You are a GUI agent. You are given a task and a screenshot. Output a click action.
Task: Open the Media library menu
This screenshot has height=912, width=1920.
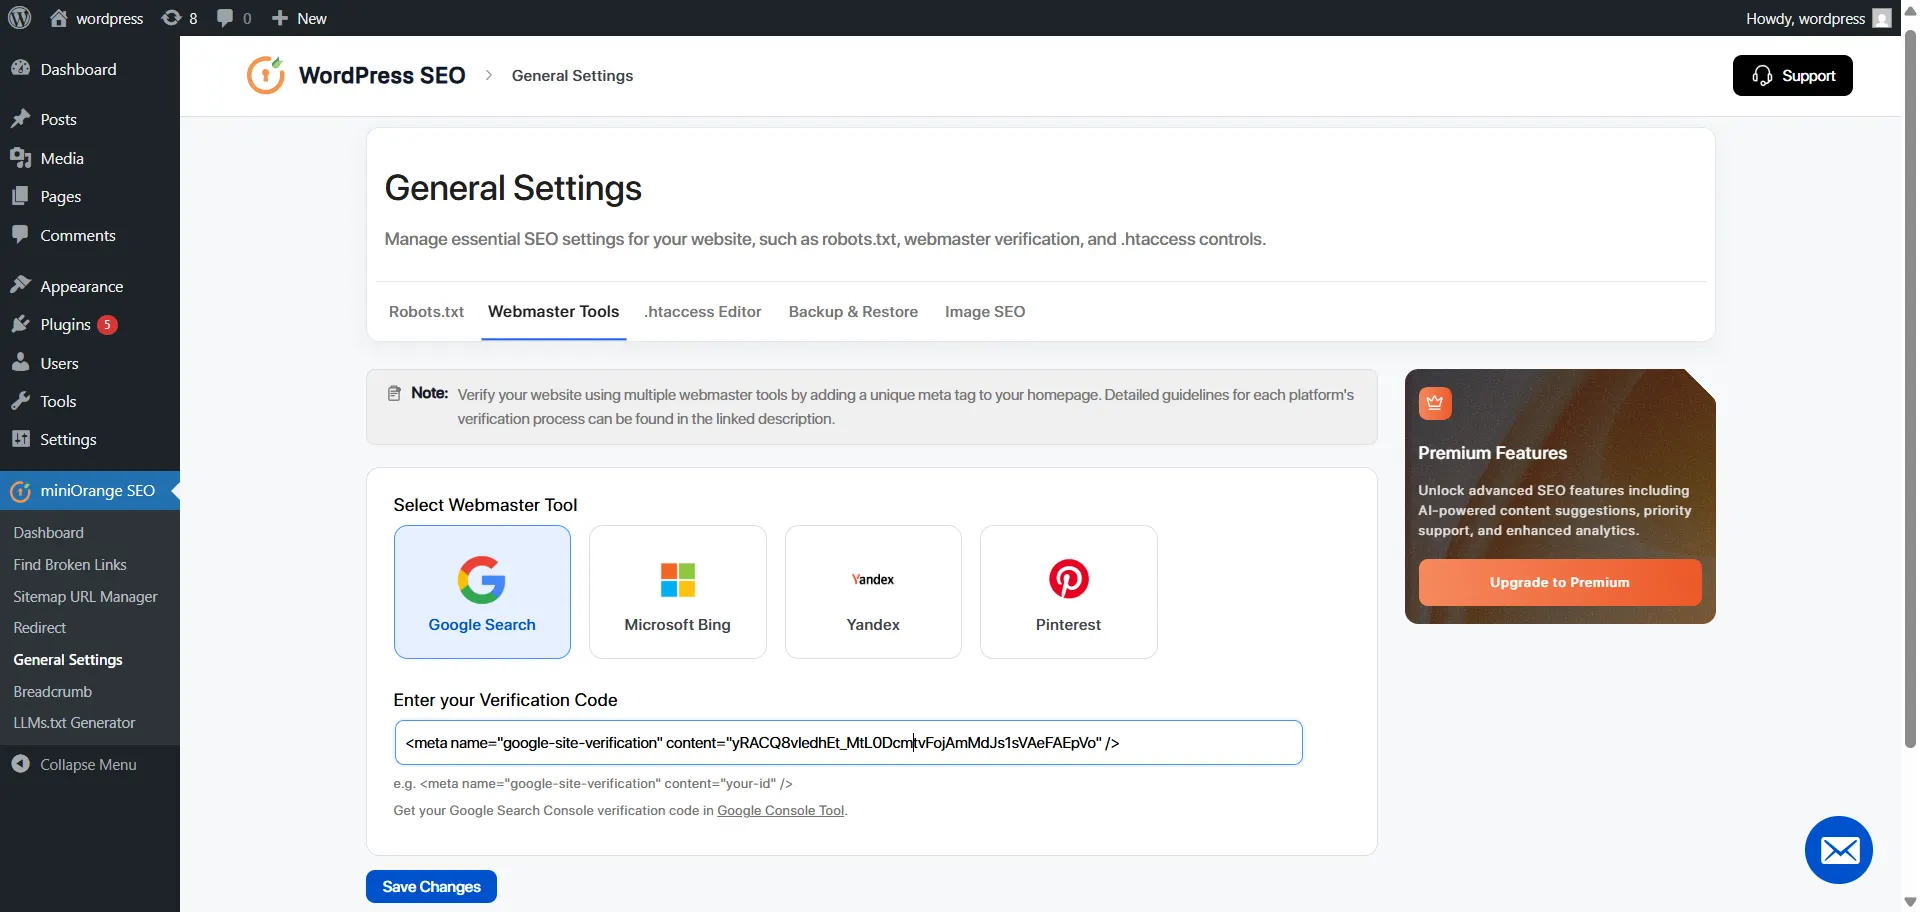[x=90, y=158]
